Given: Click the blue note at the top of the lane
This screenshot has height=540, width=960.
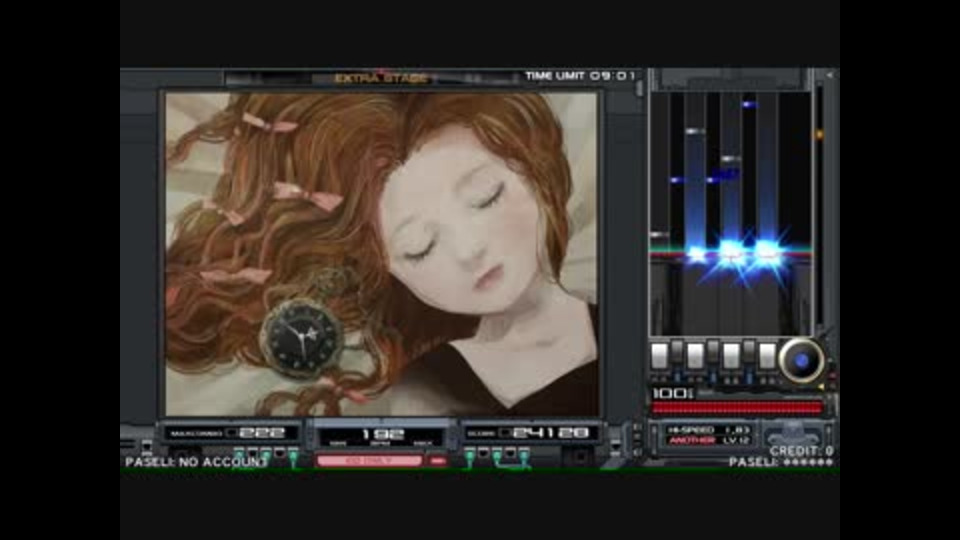Looking at the screenshot, I should pyautogui.click(x=749, y=105).
